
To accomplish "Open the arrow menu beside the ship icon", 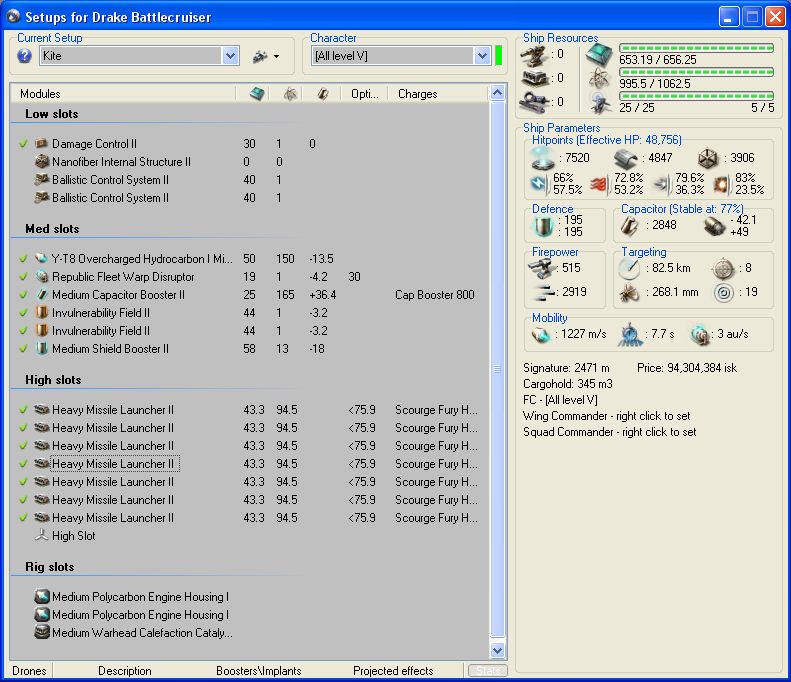I will 276,56.
